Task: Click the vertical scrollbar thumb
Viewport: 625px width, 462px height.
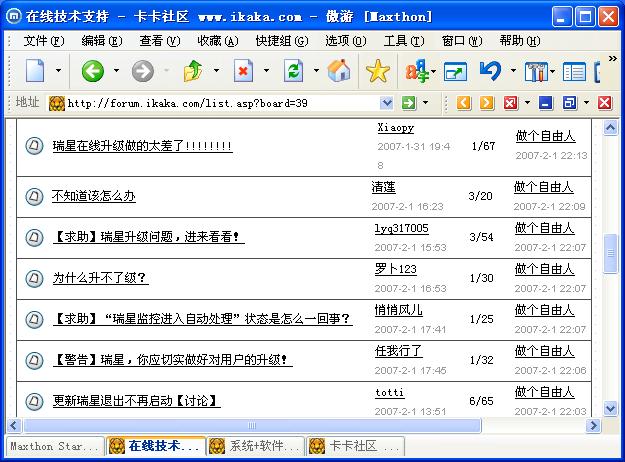Action: click(x=611, y=254)
